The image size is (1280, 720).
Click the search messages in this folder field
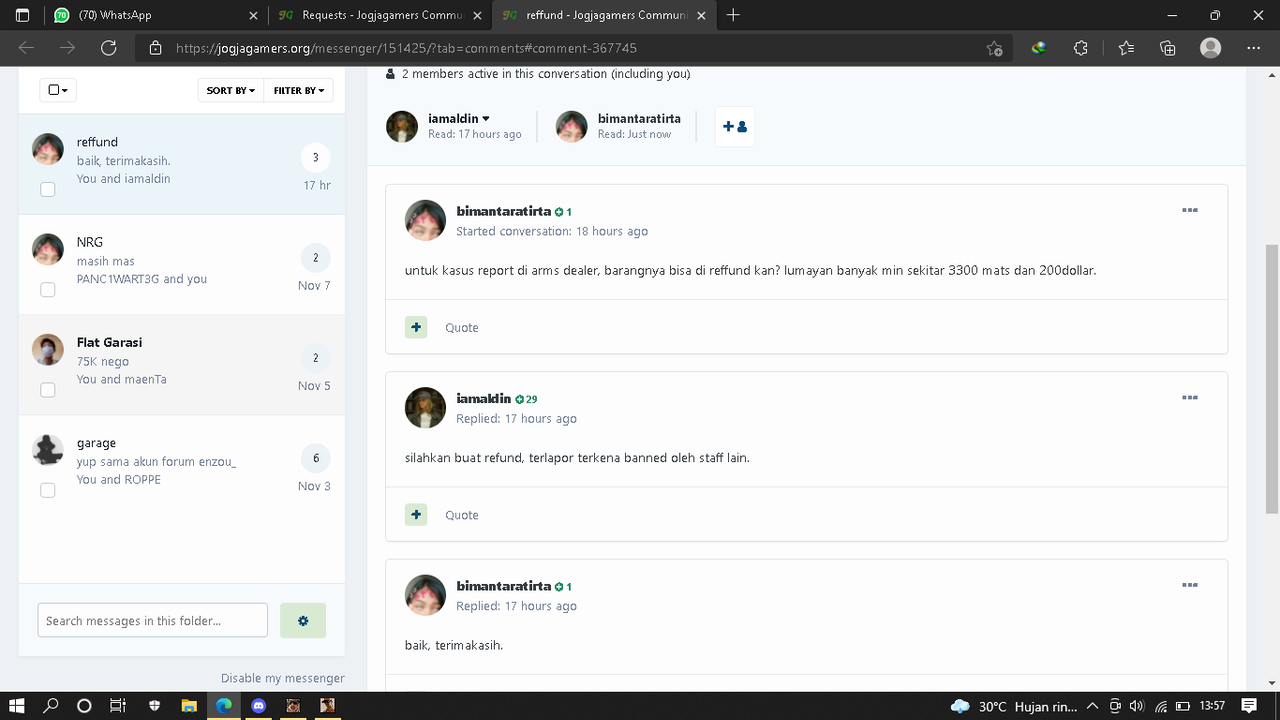point(153,620)
